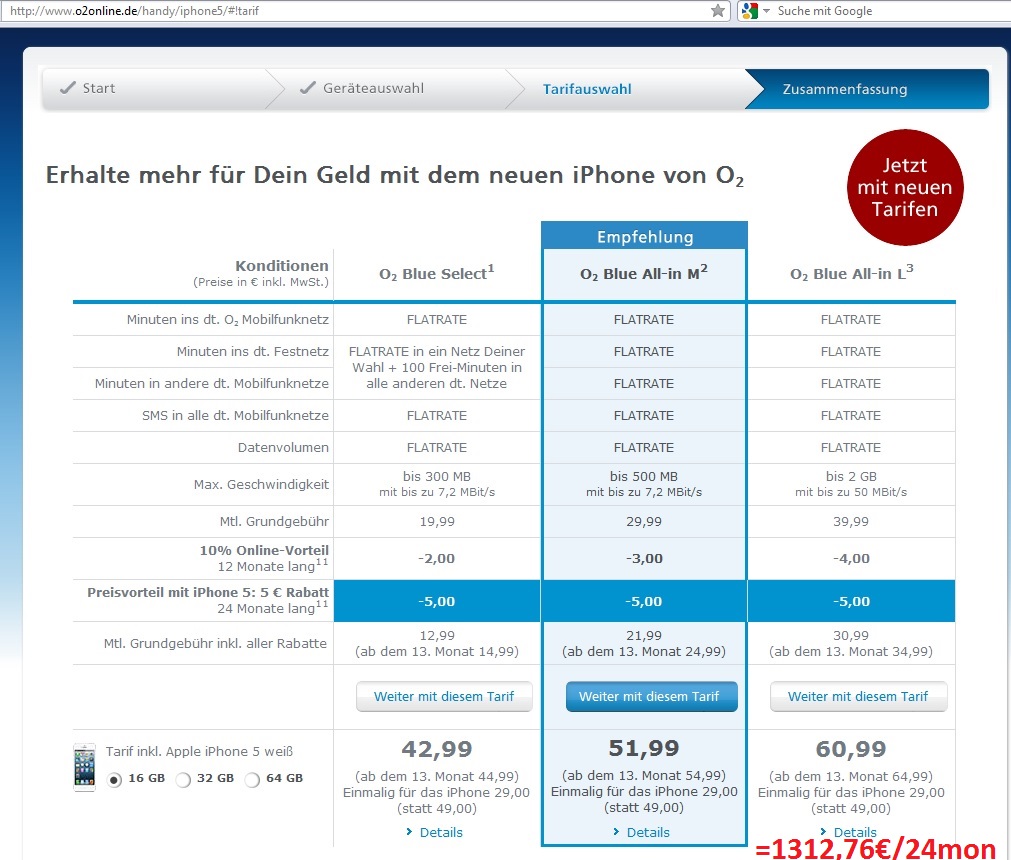Image resolution: width=1011 pixels, height=860 pixels.
Task: Click the bis 2 GB speed cell
Action: (851, 484)
